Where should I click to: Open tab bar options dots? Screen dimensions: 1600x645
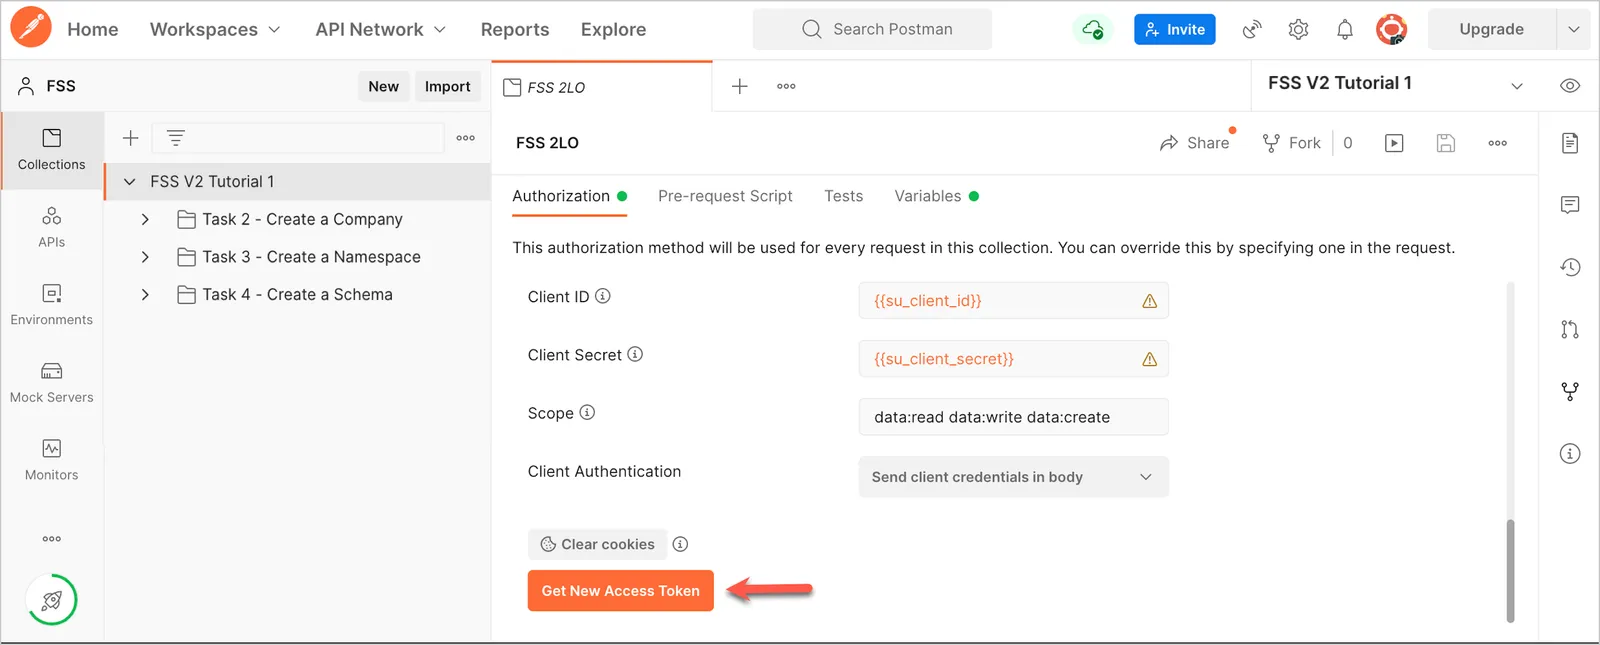tap(787, 87)
